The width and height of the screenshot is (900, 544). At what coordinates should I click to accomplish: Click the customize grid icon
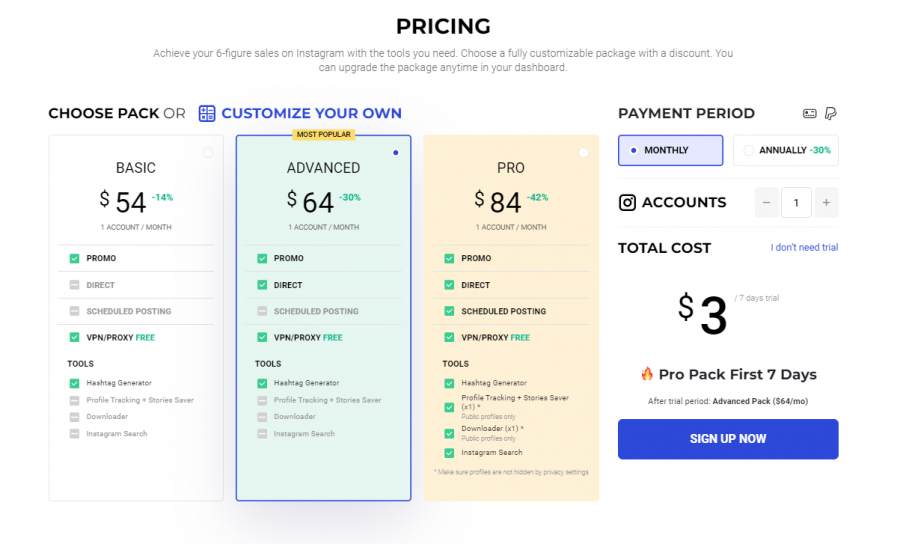point(207,113)
